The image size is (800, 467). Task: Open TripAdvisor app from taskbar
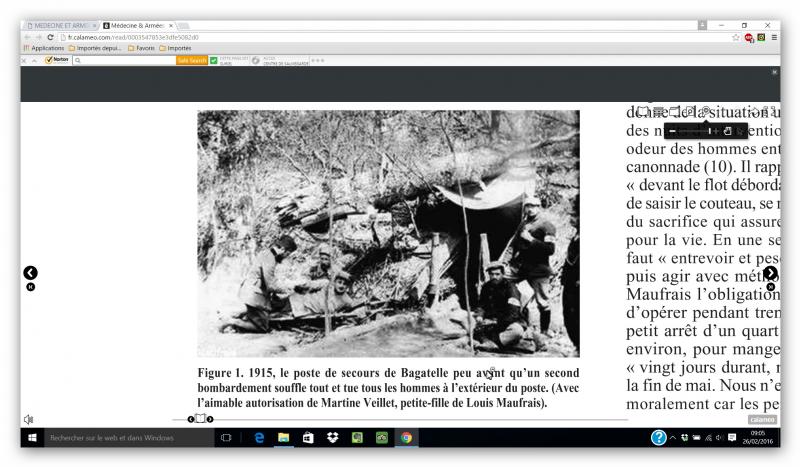coord(382,438)
